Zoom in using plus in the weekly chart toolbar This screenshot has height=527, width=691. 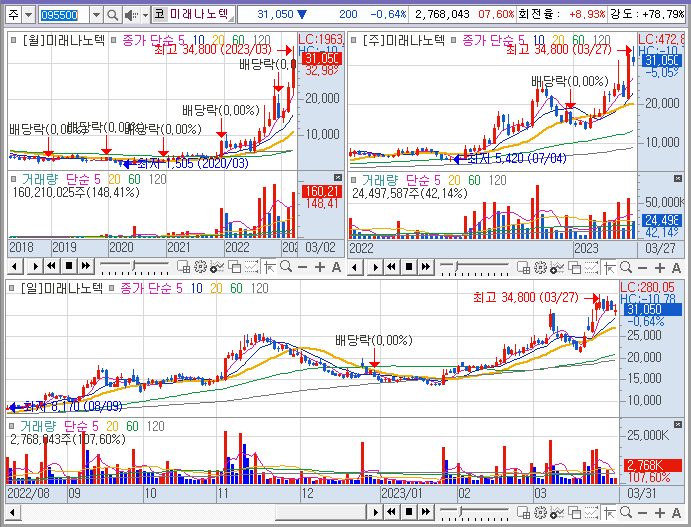(x=660, y=267)
